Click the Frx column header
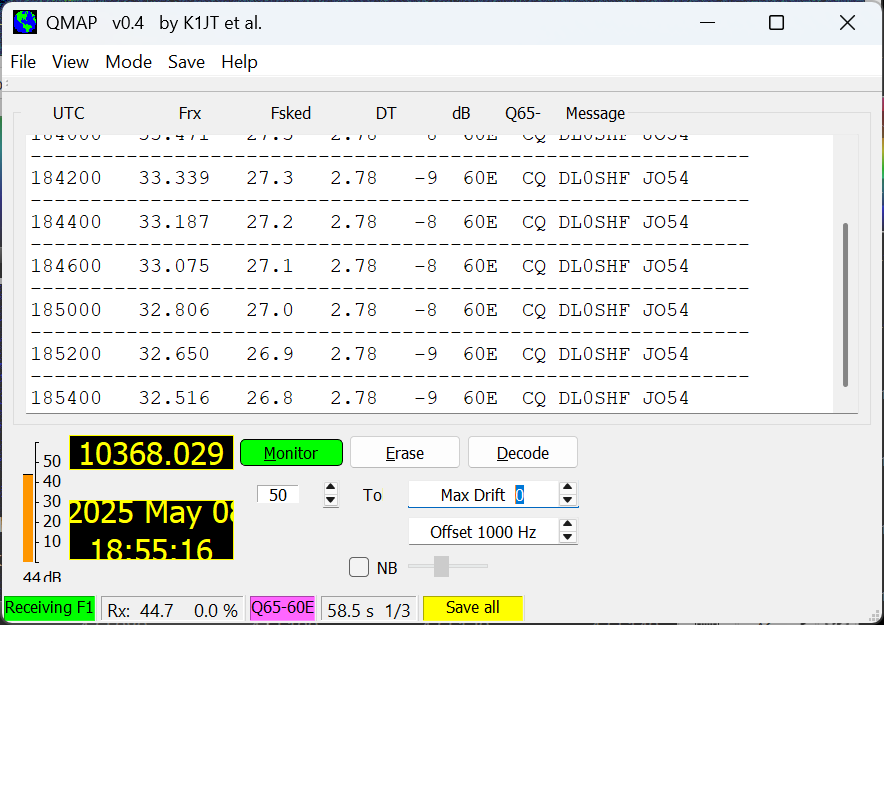The image size is (884, 797). 189,113
